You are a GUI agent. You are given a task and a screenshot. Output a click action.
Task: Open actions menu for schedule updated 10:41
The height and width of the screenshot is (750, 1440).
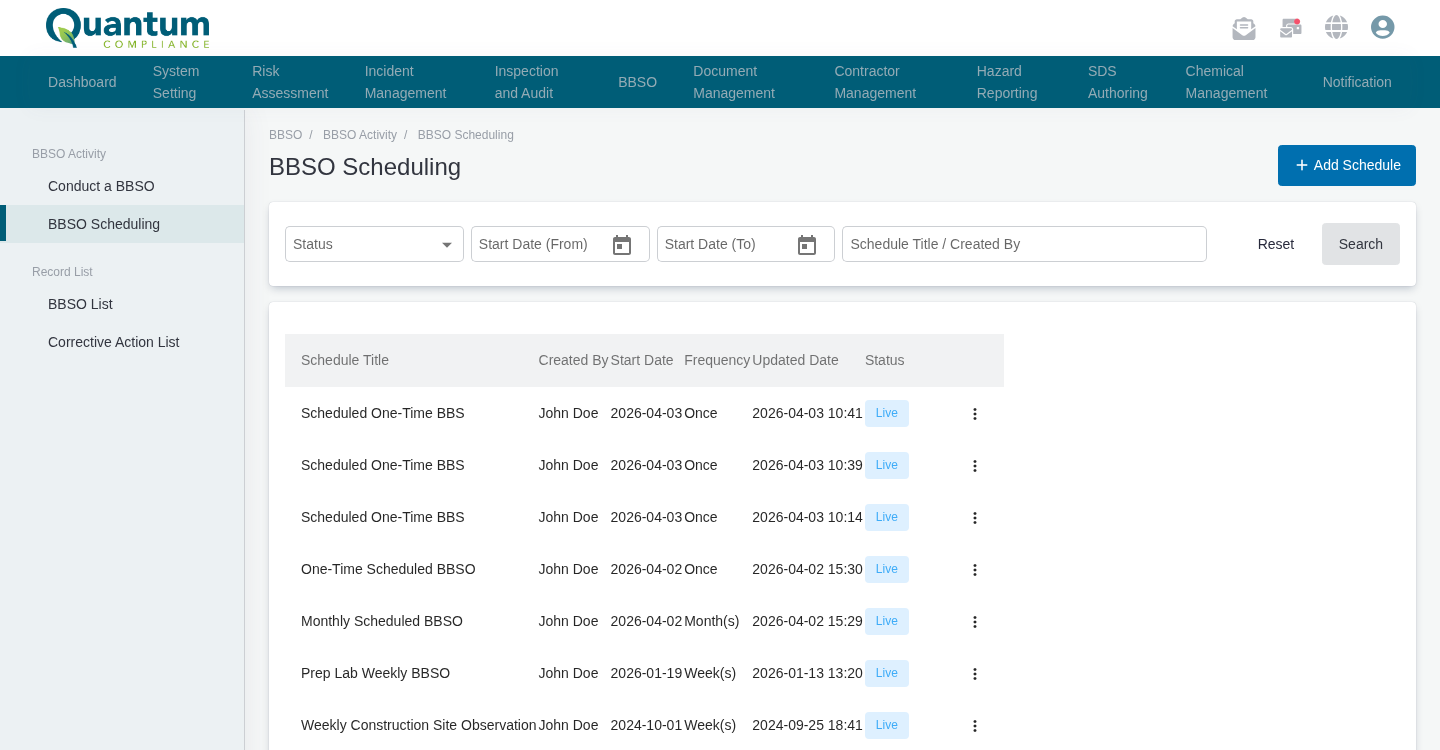click(x=975, y=414)
